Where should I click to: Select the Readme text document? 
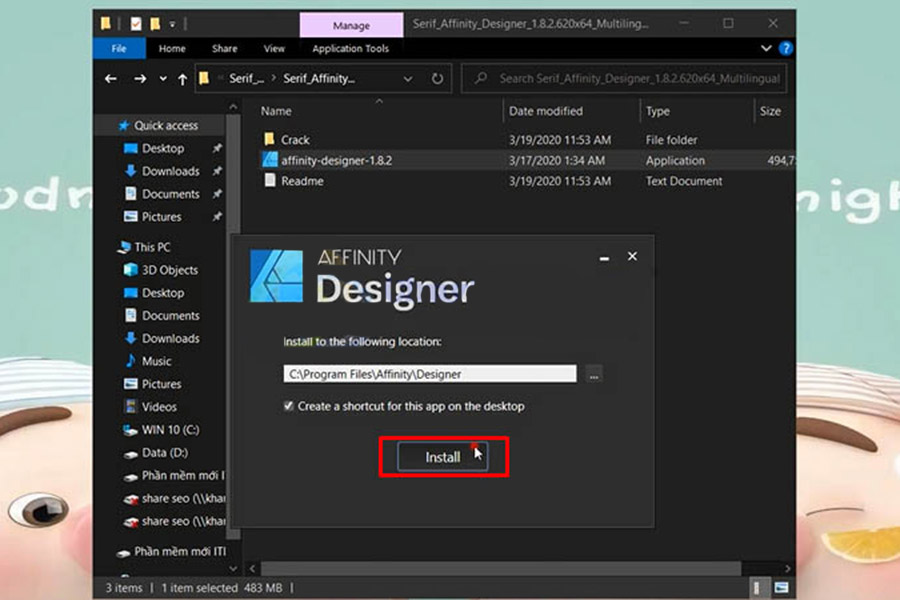302,181
